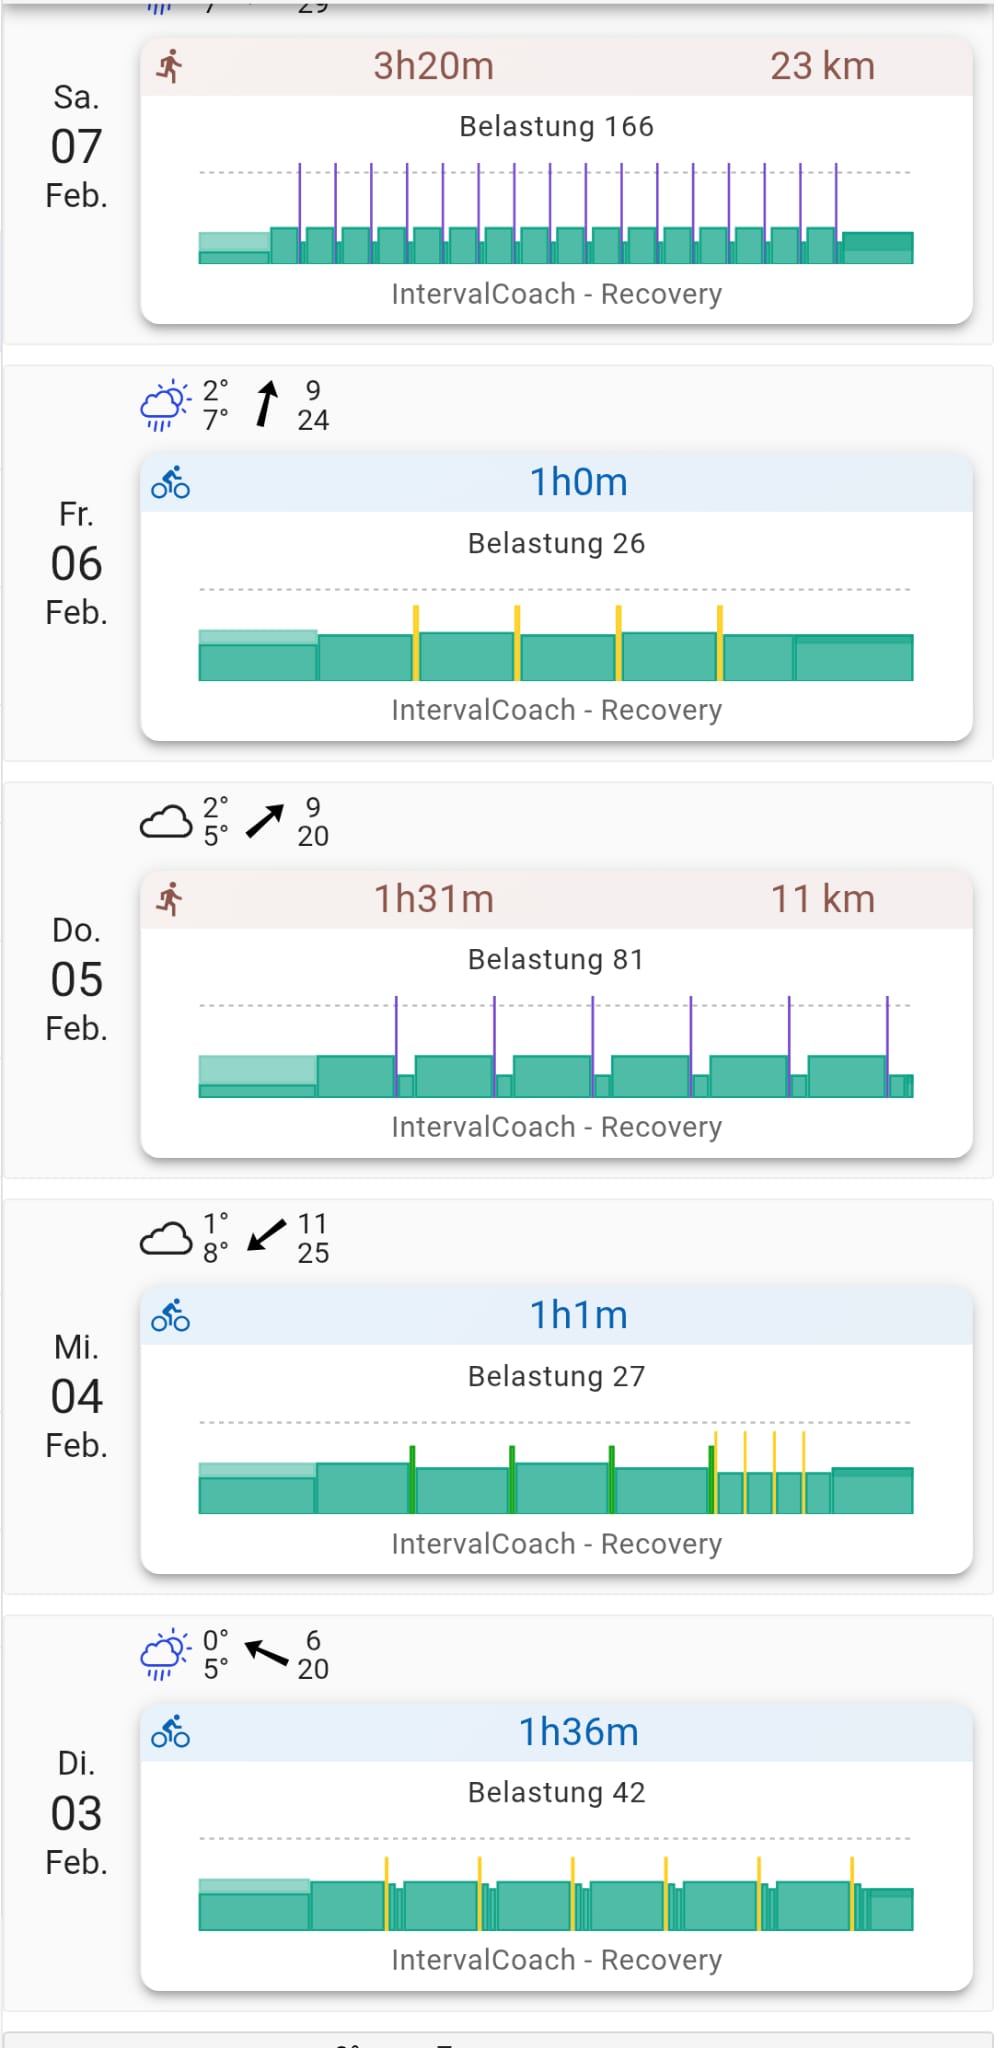Viewport: 994px width, 2048px height.
Task: Select the Belastung 81 interval chart
Action: point(556,1049)
